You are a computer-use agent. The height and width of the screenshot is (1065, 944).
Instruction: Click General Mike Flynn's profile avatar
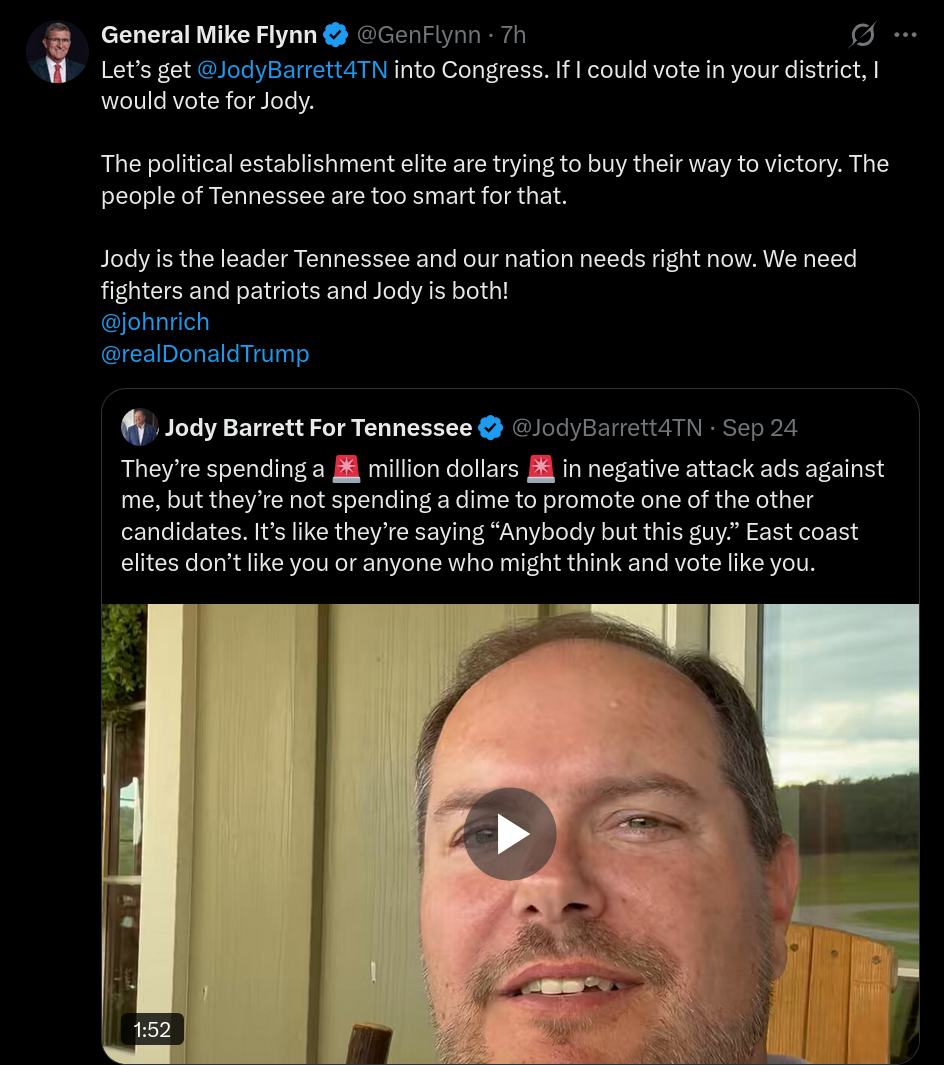click(x=58, y=52)
